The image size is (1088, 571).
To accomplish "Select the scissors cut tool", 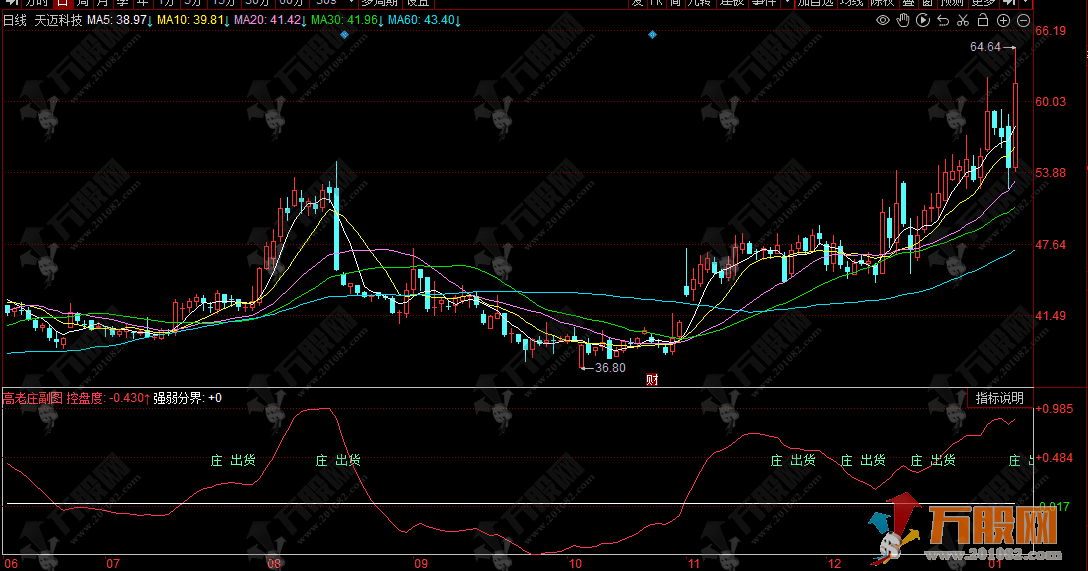I will 963,20.
